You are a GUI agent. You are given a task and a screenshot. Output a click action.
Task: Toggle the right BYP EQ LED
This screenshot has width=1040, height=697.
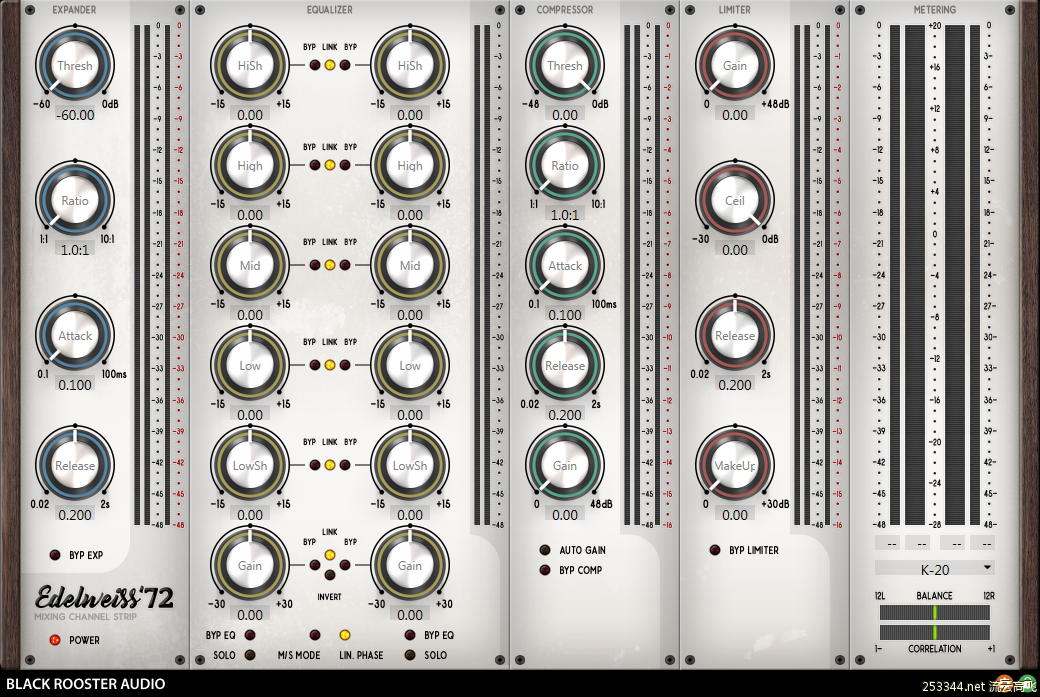410,635
